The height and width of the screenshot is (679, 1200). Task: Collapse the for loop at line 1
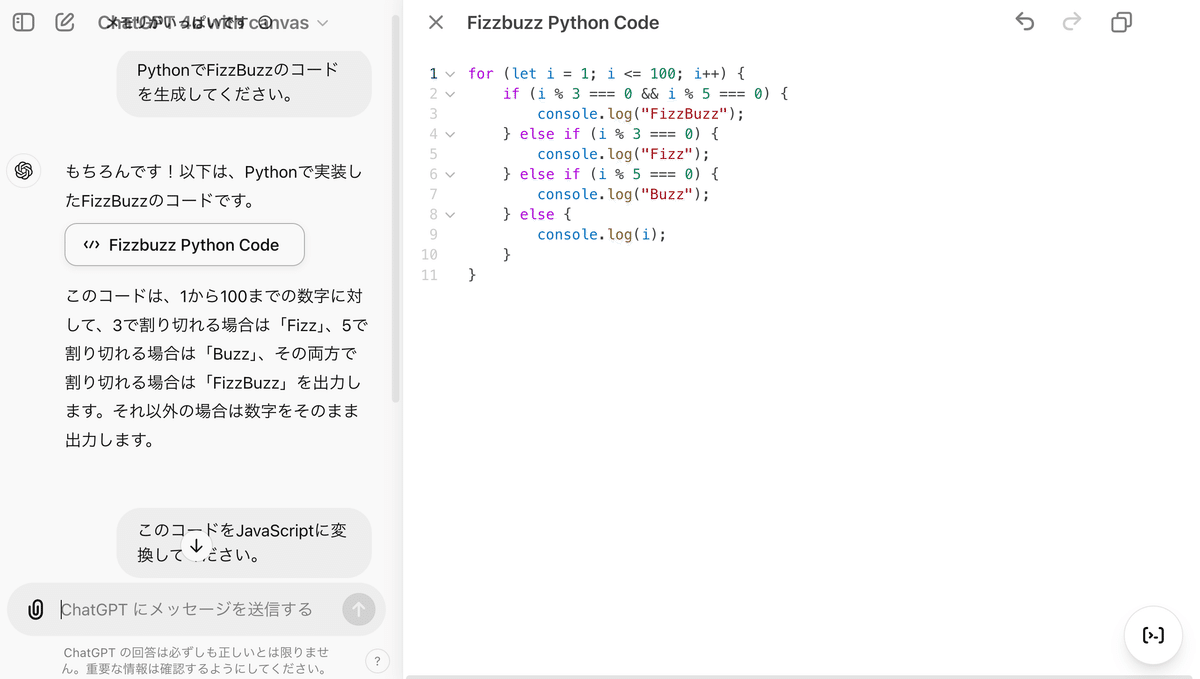tap(450, 74)
